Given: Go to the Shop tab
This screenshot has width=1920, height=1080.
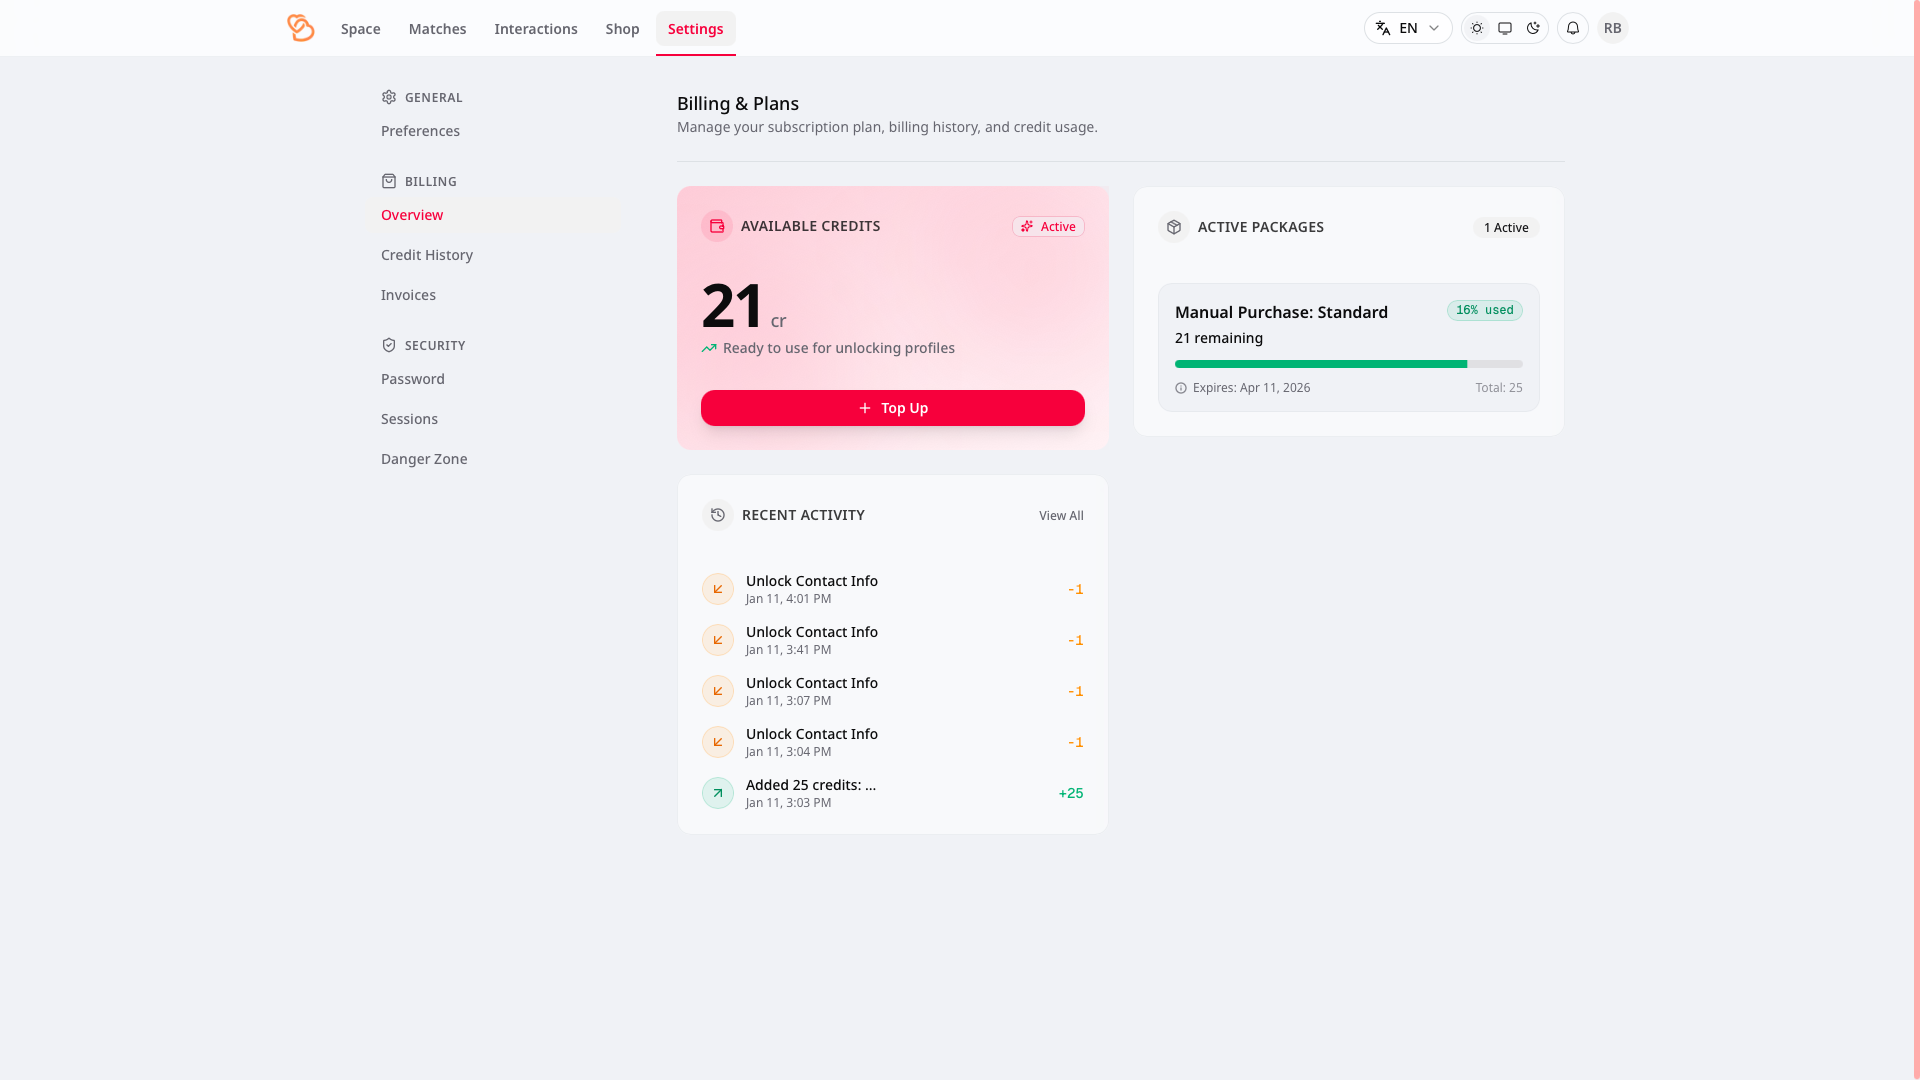Looking at the screenshot, I should (x=622, y=29).
